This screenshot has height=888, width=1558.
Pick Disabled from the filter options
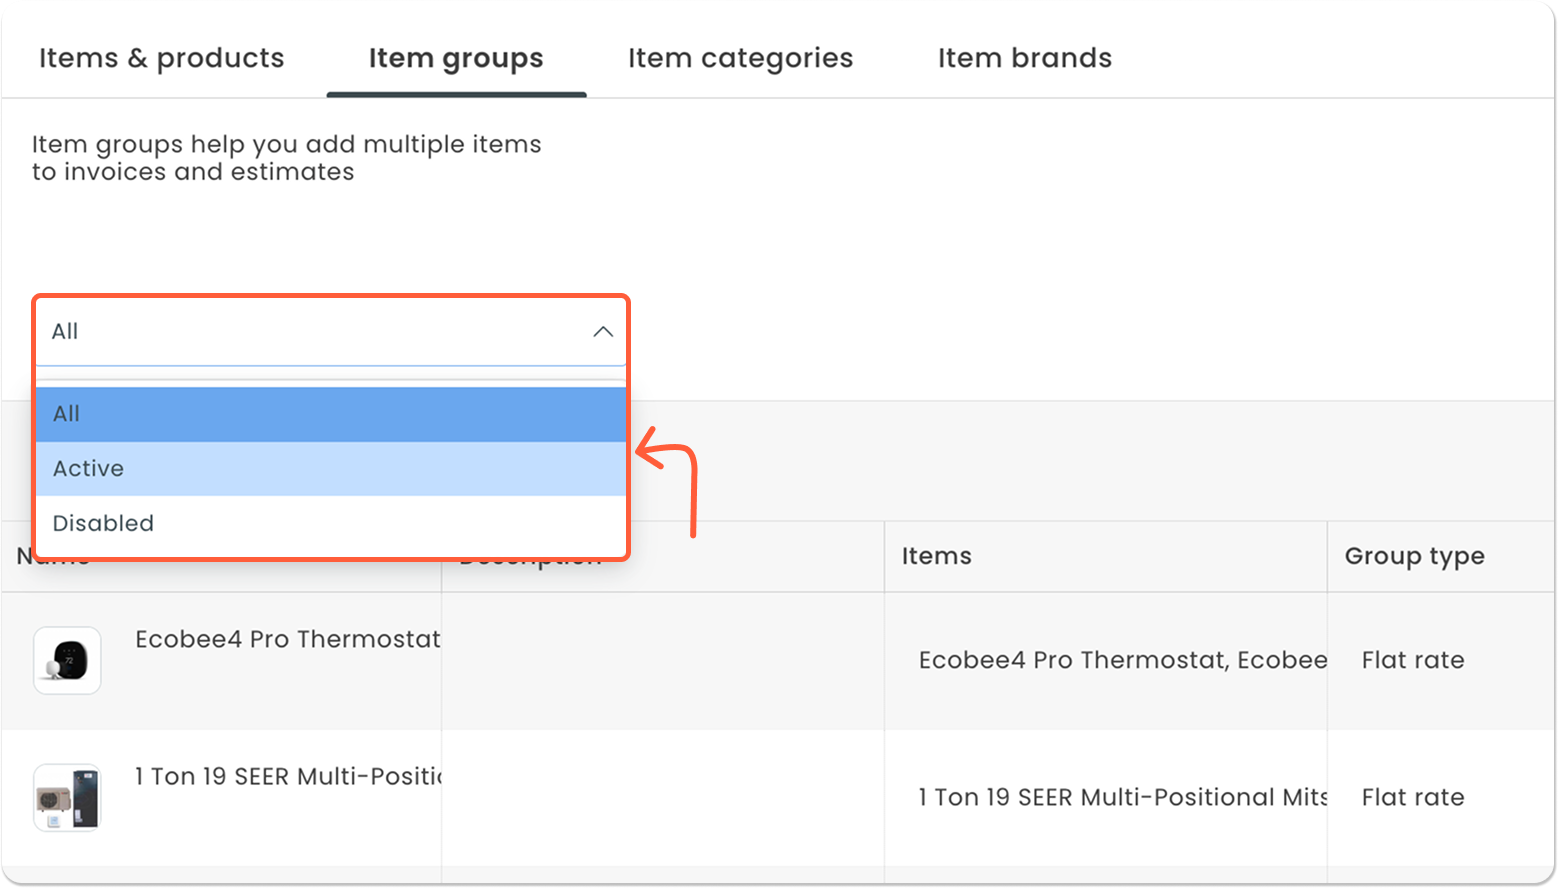(x=330, y=524)
